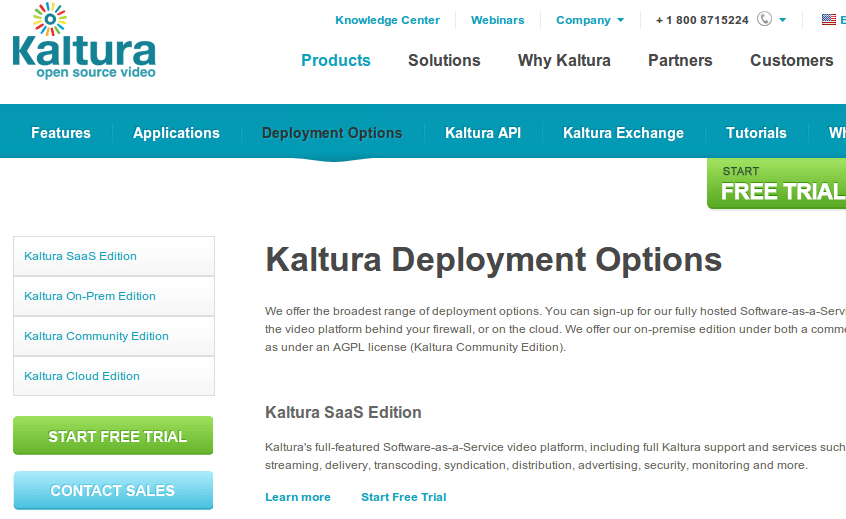Click Learn more under SaaS Edition
846x519 pixels.
pos(298,497)
